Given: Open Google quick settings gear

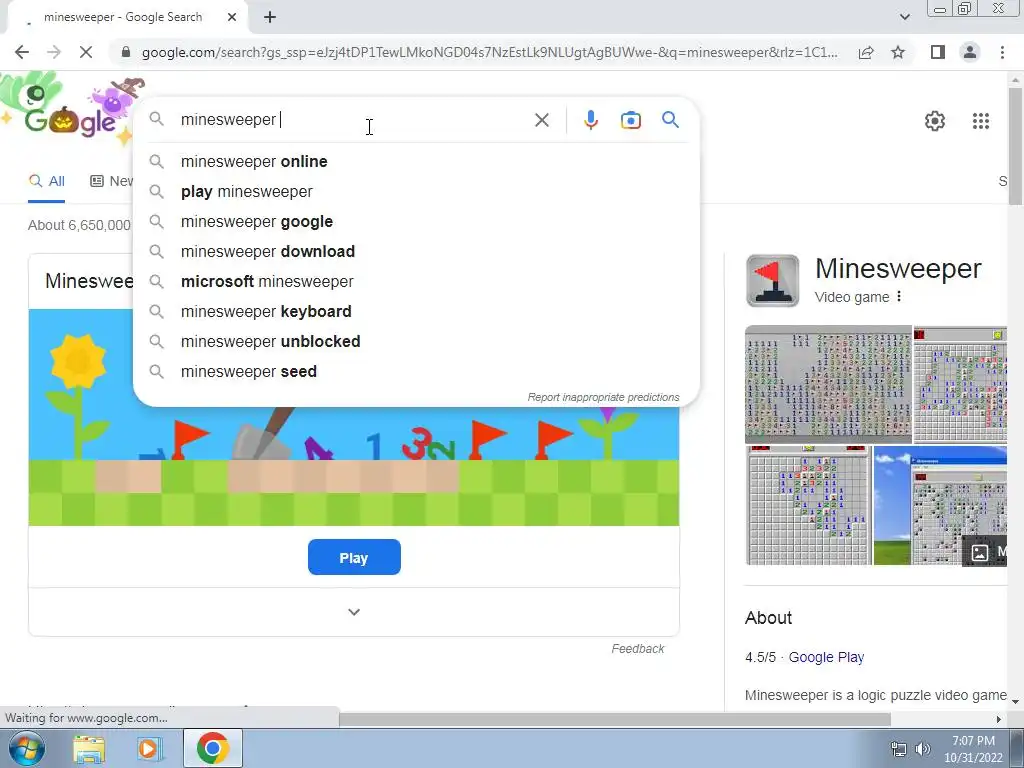Looking at the screenshot, I should pyautogui.click(x=935, y=121).
